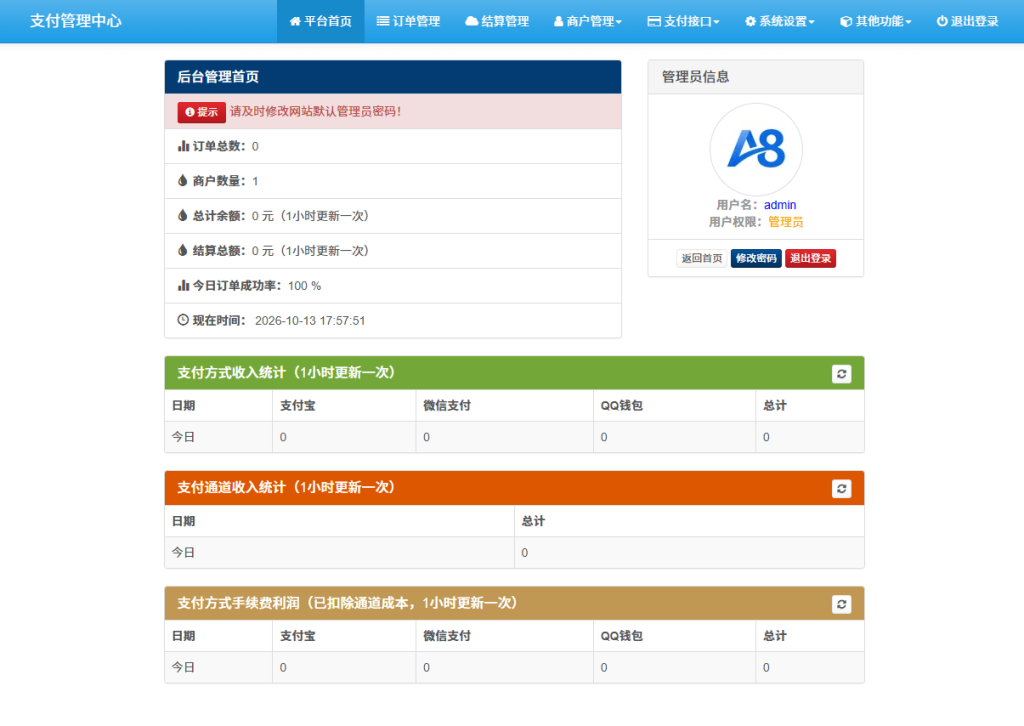Click 退出登录 in the top navbar

point(968,22)
